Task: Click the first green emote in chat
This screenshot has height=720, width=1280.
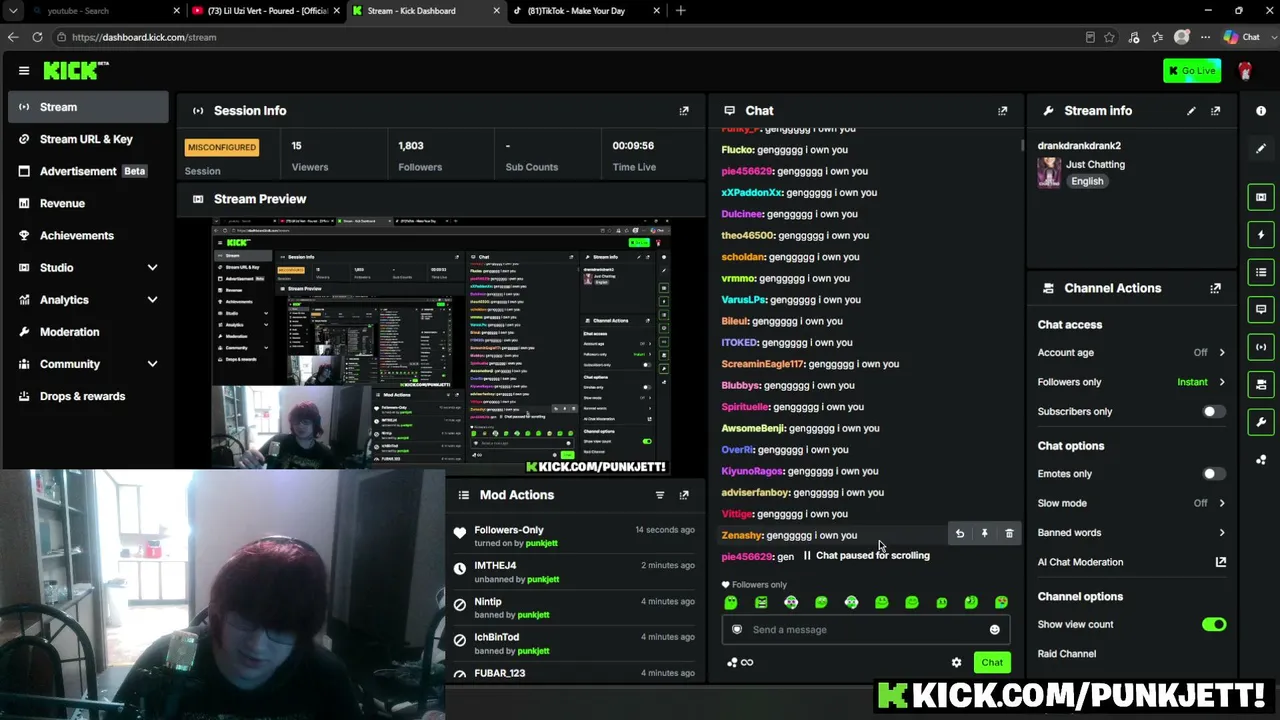Action: point(731,602)
